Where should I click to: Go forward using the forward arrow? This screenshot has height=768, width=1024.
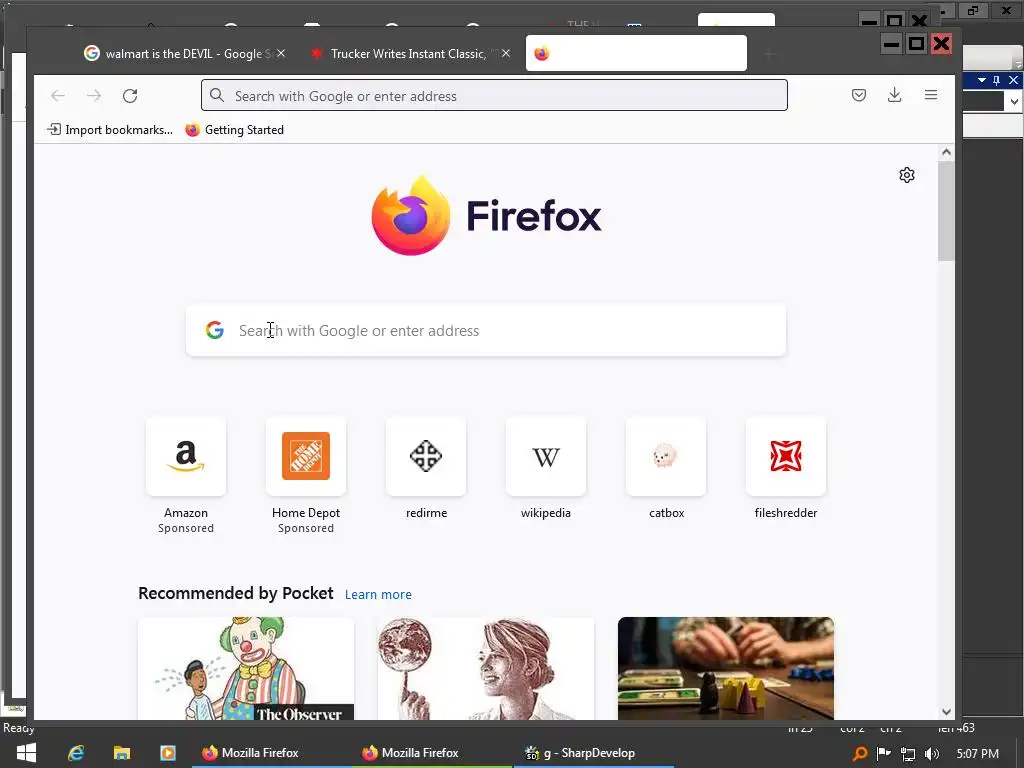[94, 96]
